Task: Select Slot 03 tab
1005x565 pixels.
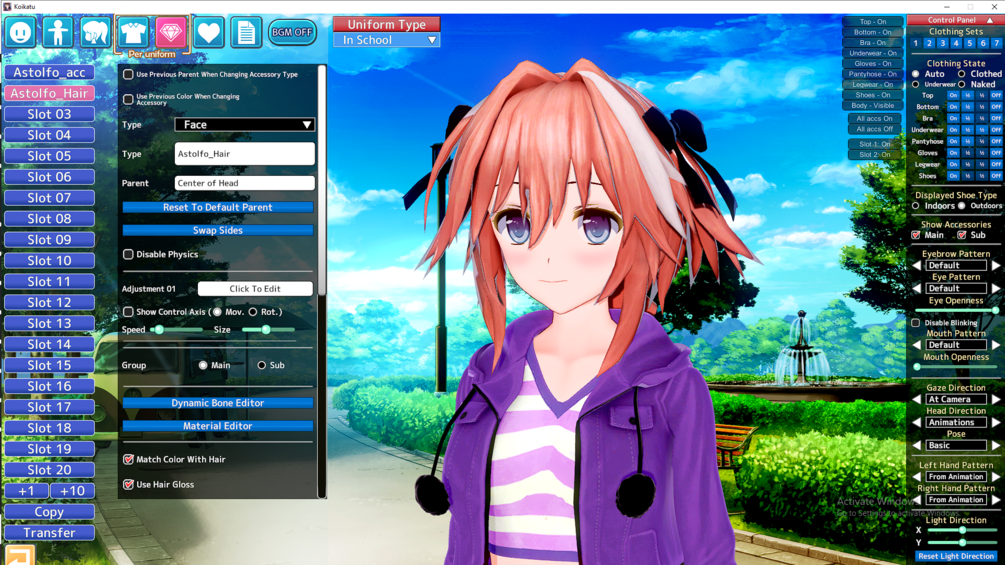Action: coord(49,114)
